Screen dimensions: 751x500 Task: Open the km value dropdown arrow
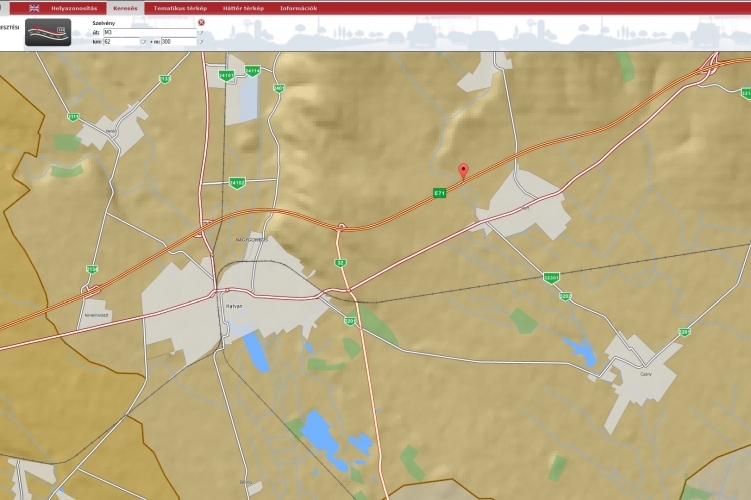click(x=143, y=42)
